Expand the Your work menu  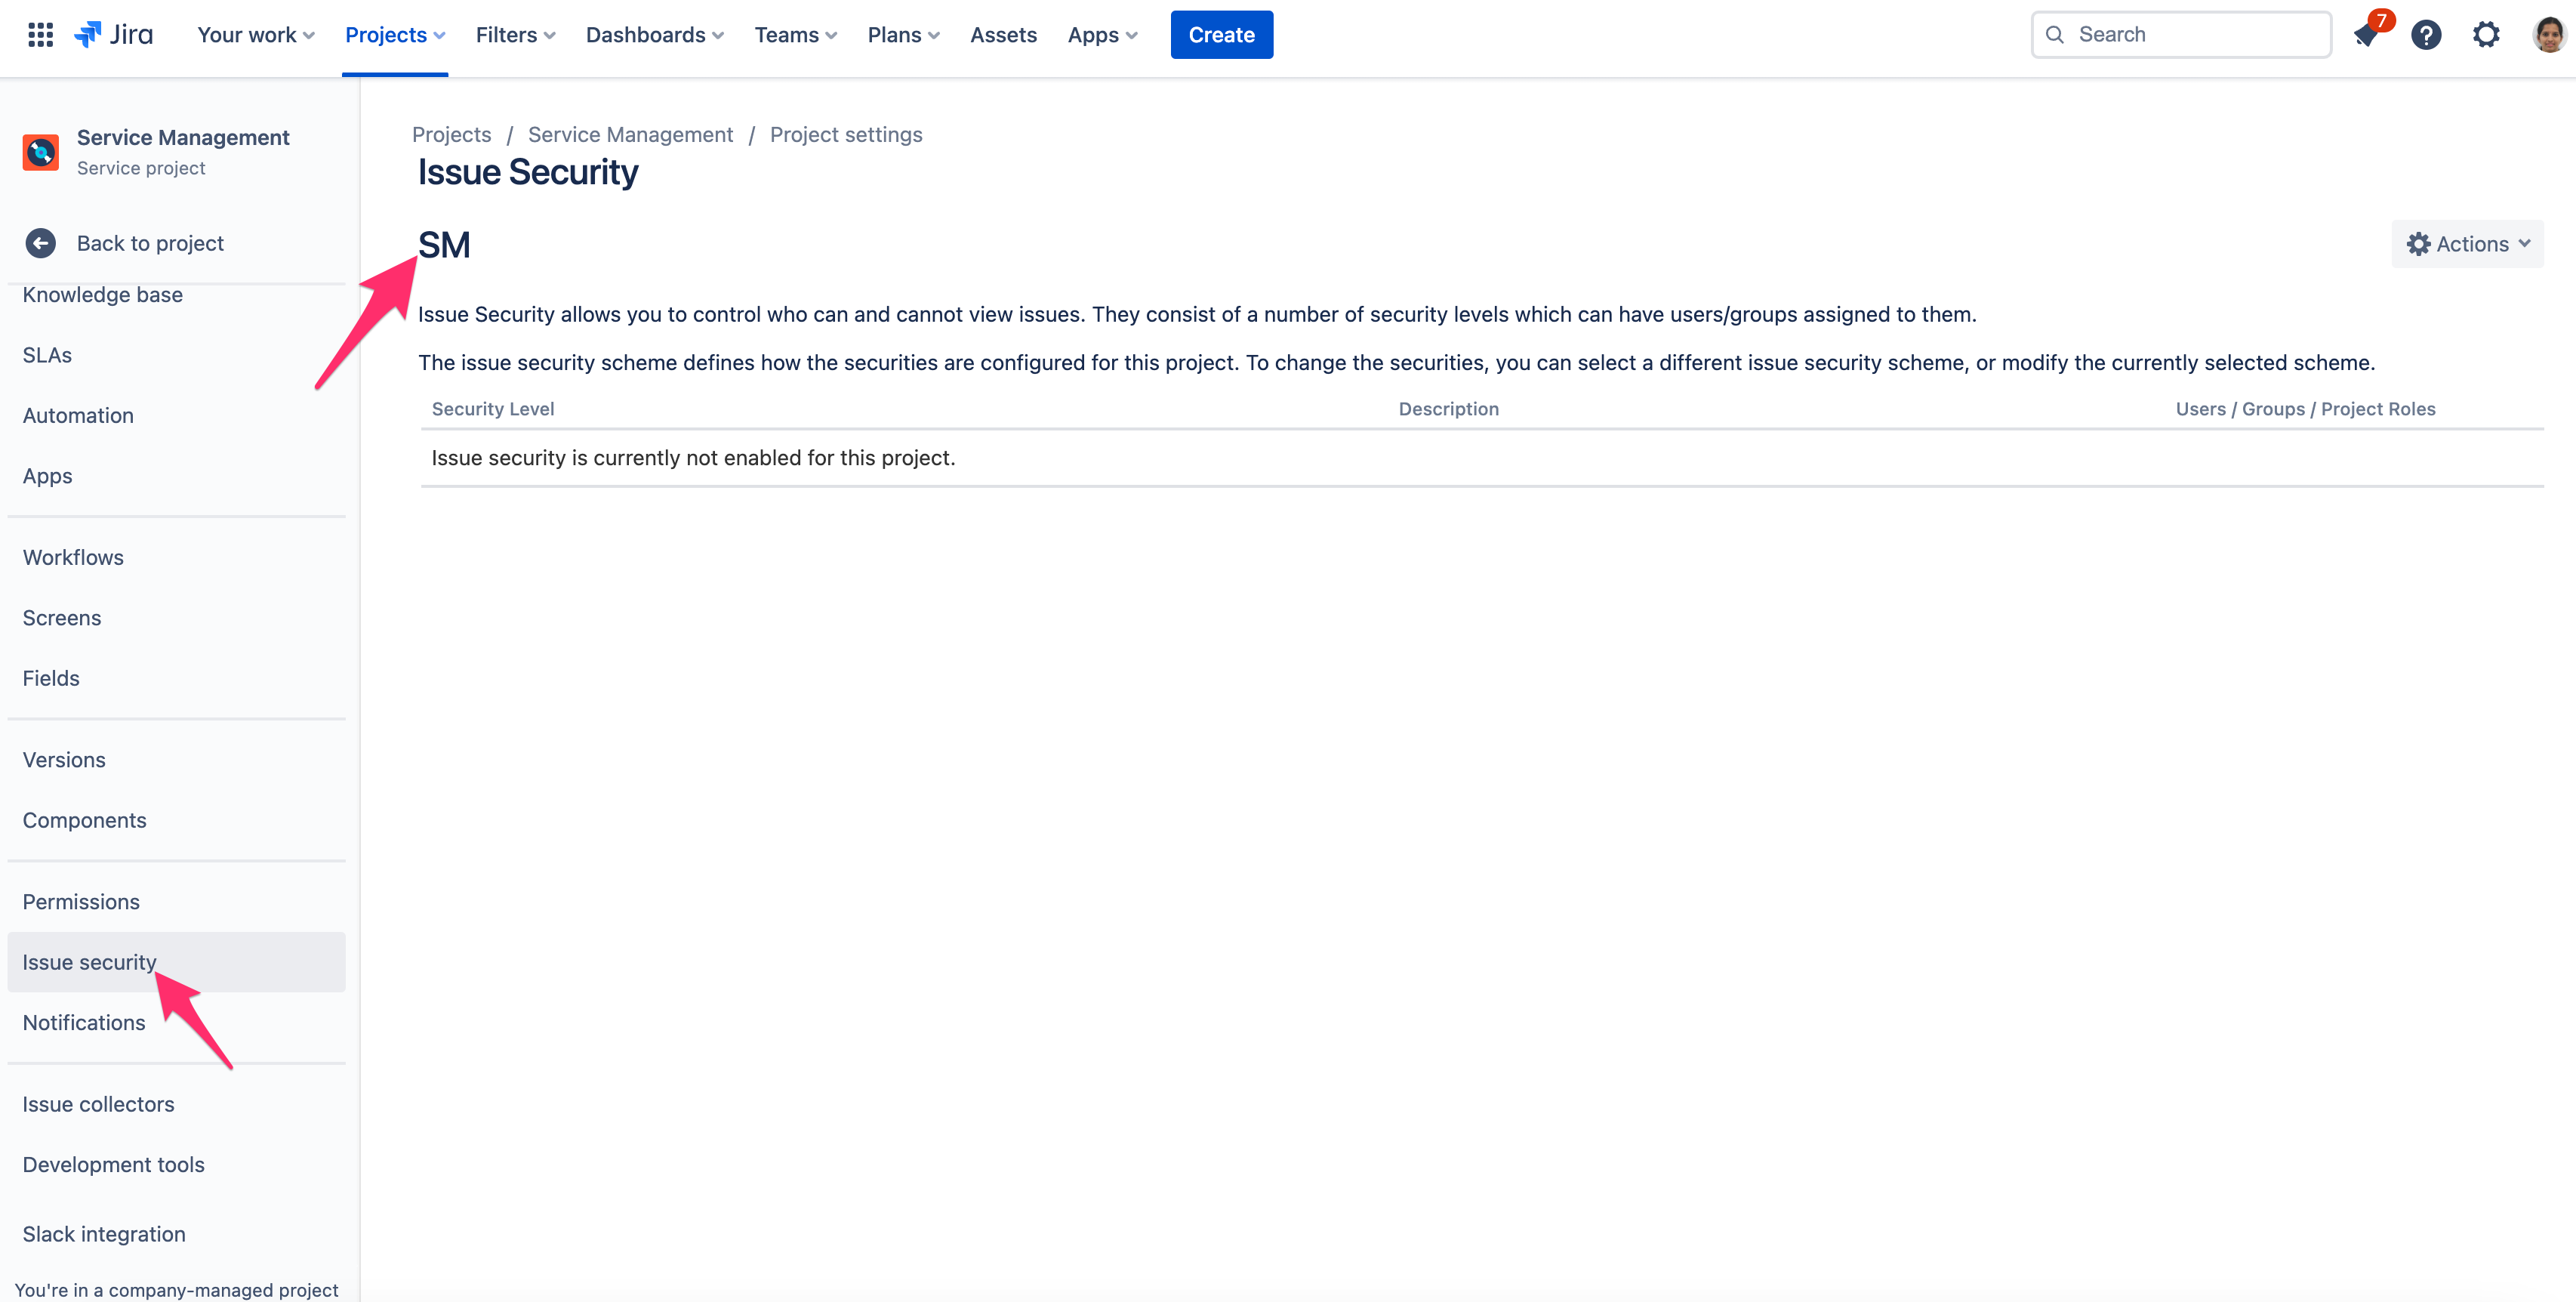[x=256, y=35]
